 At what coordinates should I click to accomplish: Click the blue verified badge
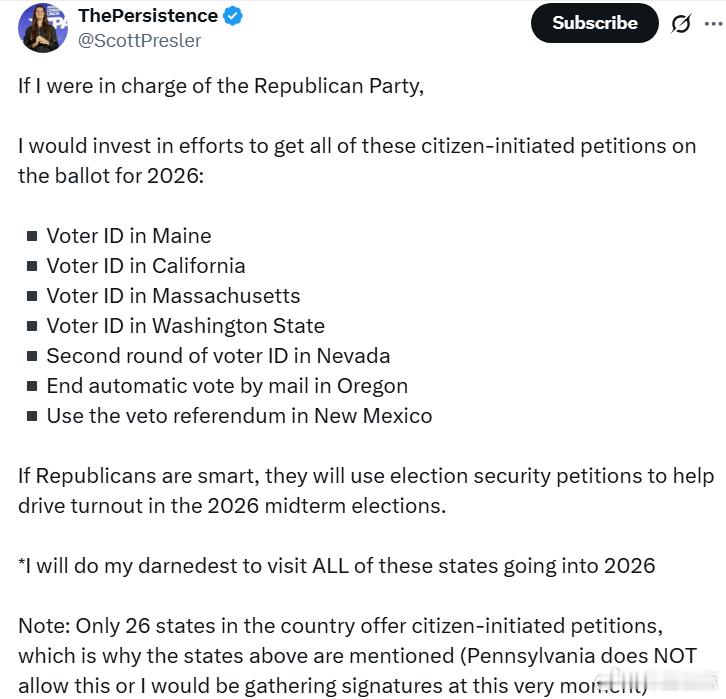[232, 16]
